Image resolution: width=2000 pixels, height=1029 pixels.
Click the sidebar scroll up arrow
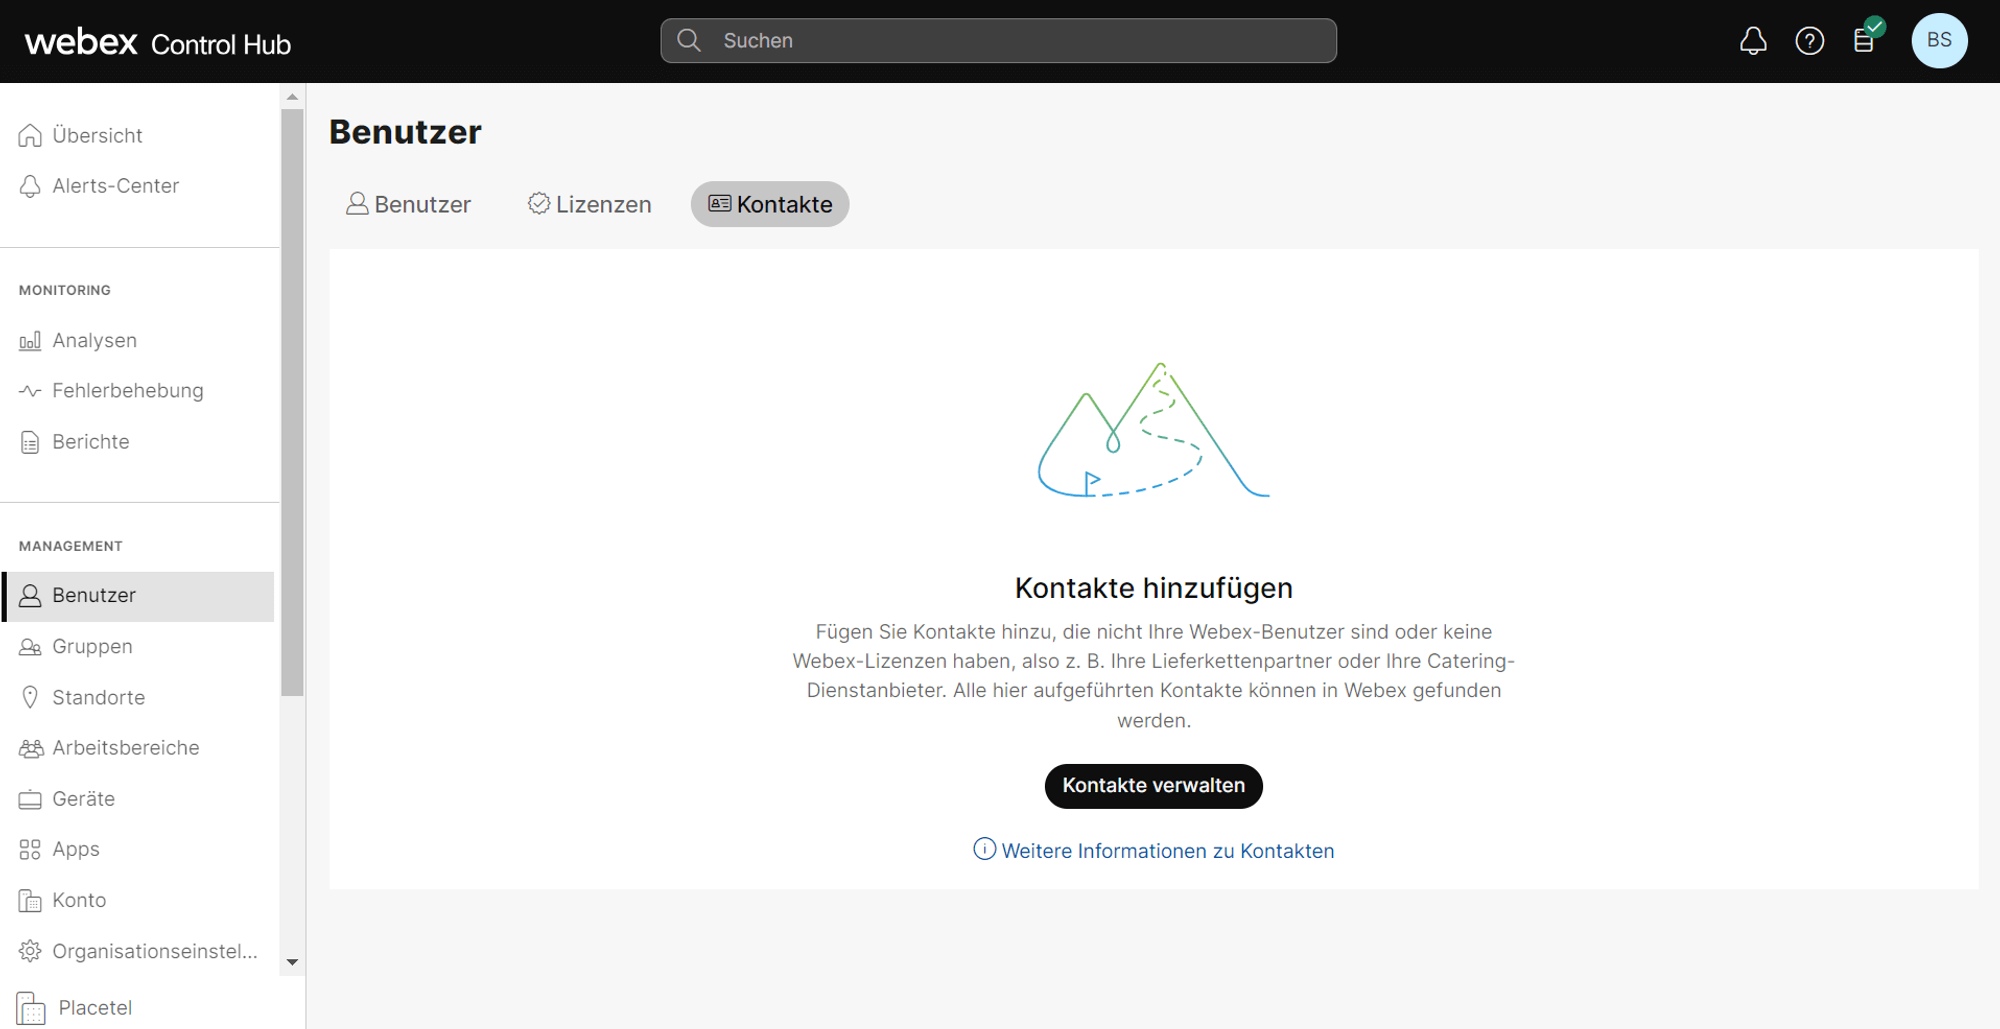pos(292,97)
